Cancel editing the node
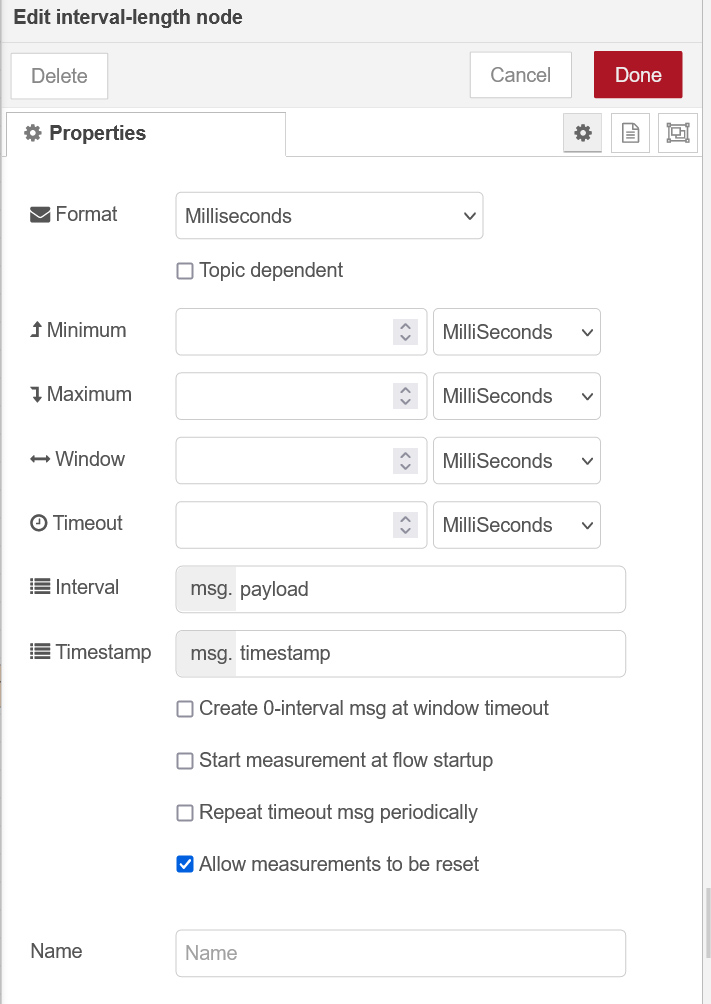 pyautogui.click(x=520, y=75)
